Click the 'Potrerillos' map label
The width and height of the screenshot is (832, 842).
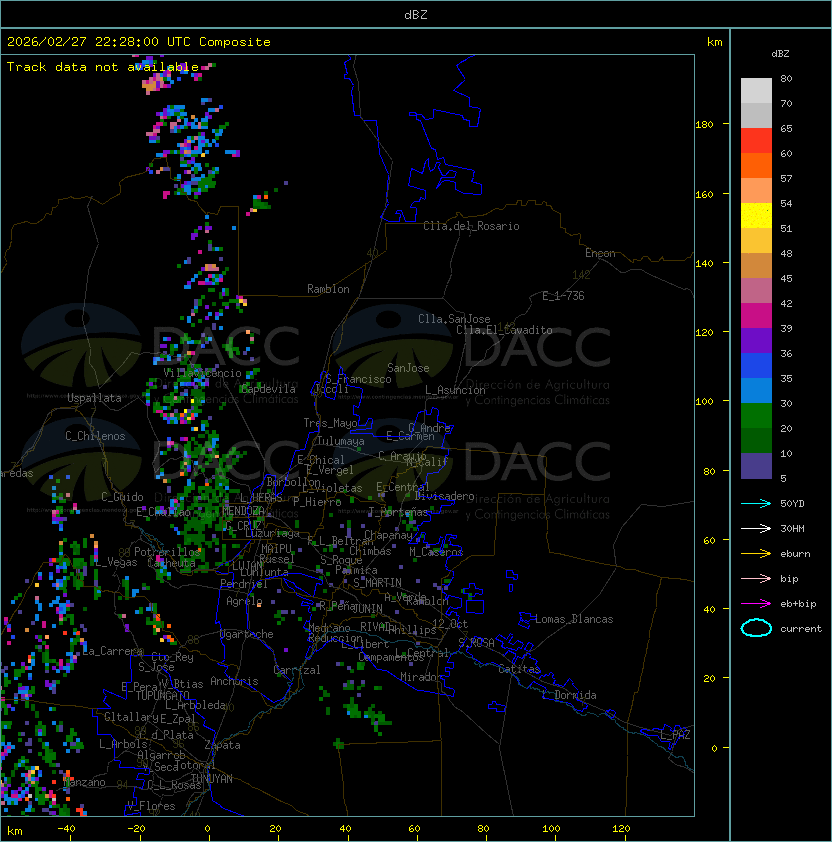(167, 552)
